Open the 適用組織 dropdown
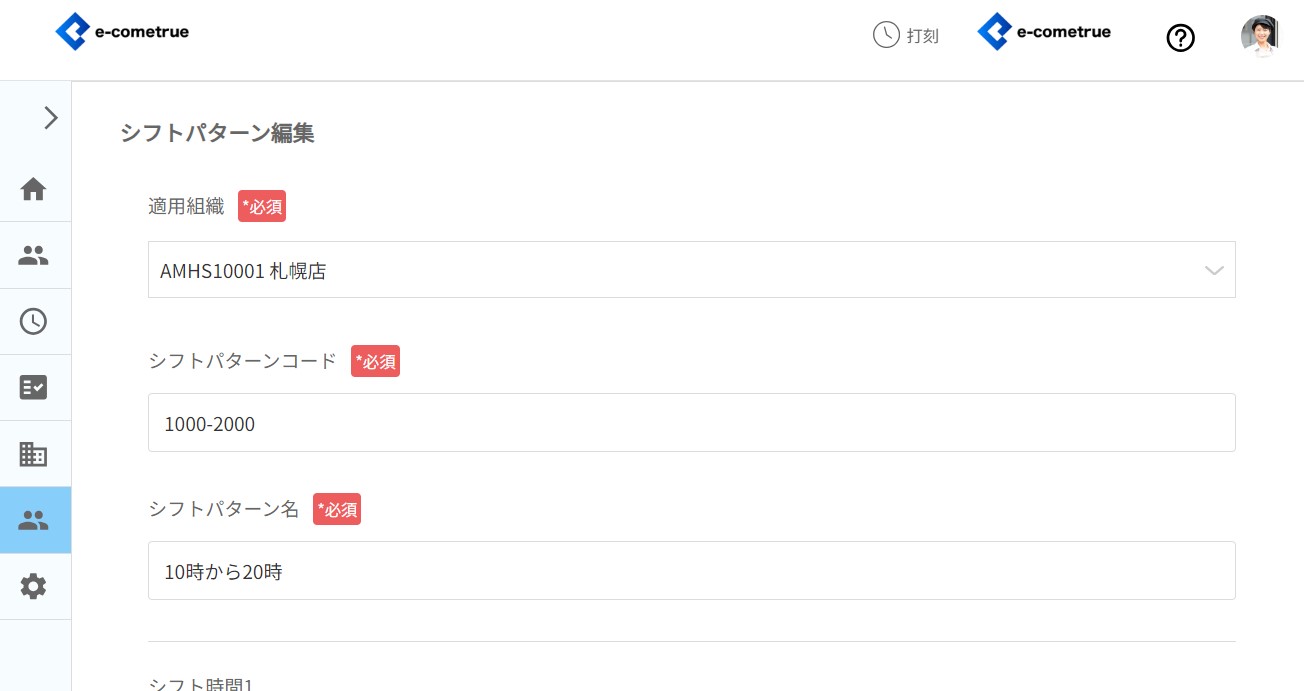This screenshot has width=1304, height=691. click(x=690, y=270)
